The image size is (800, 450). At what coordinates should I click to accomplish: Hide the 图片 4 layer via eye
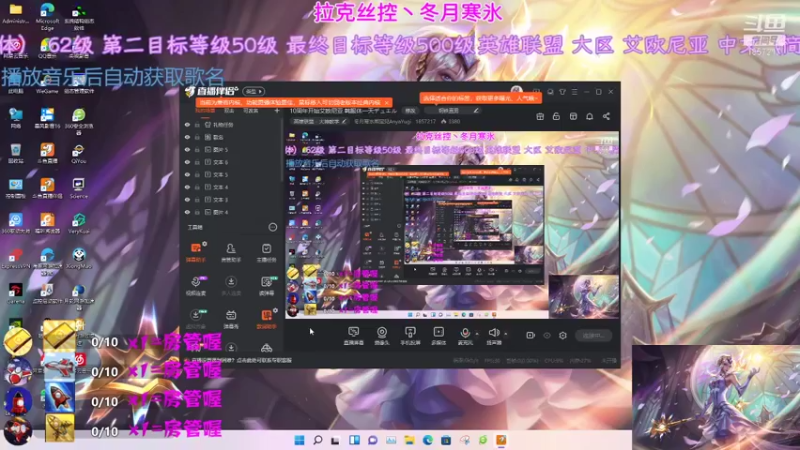point(187,212)
